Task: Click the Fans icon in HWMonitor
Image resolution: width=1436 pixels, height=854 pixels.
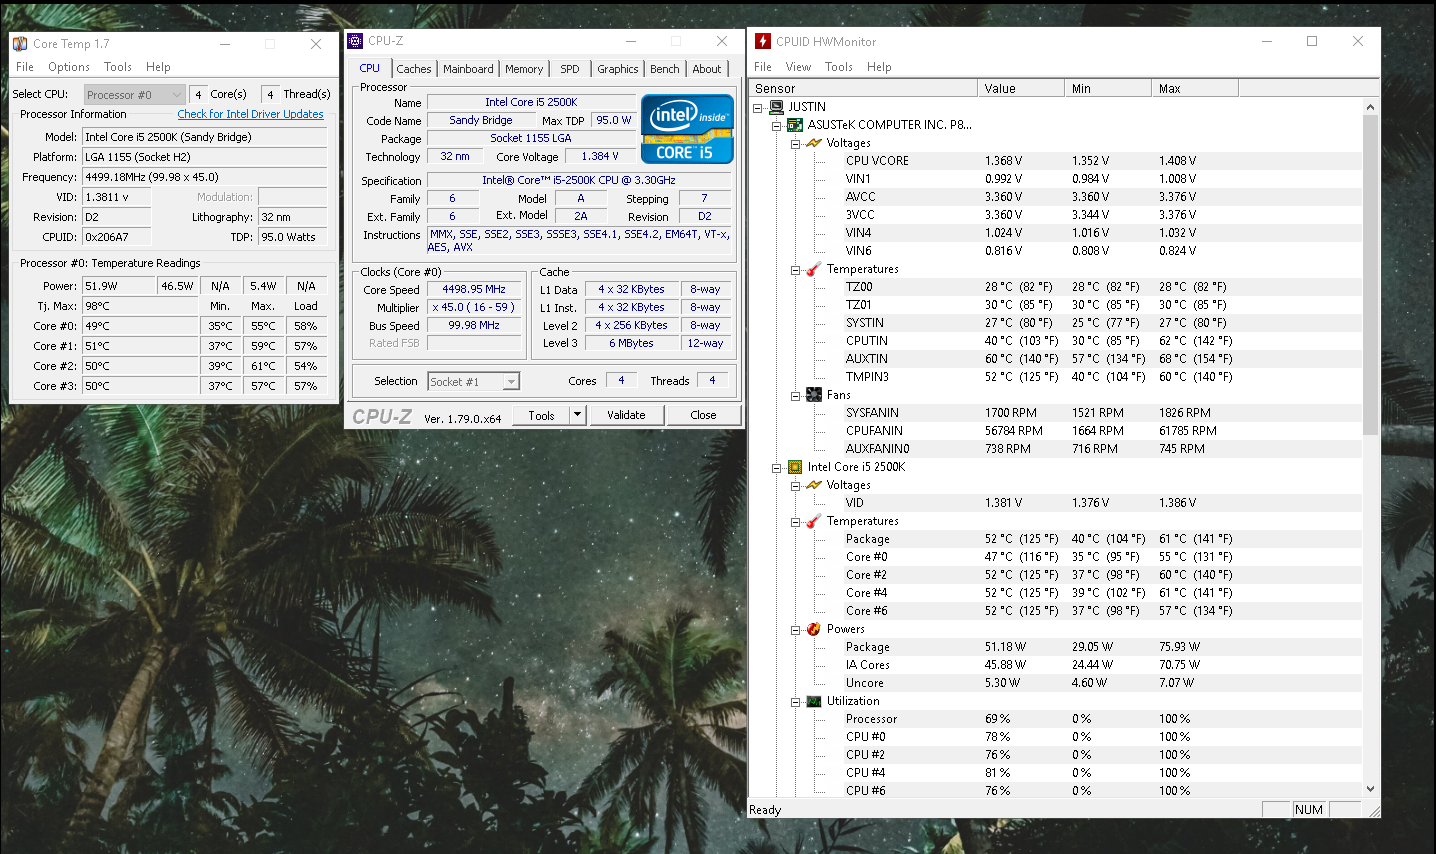Action: point(814,395)
